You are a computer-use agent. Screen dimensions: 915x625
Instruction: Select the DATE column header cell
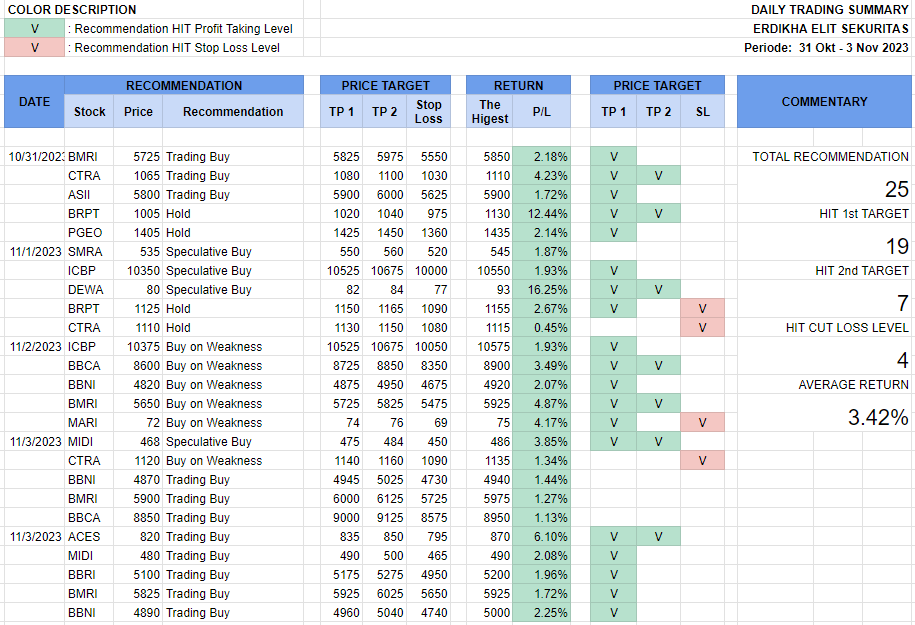point(34,102)
